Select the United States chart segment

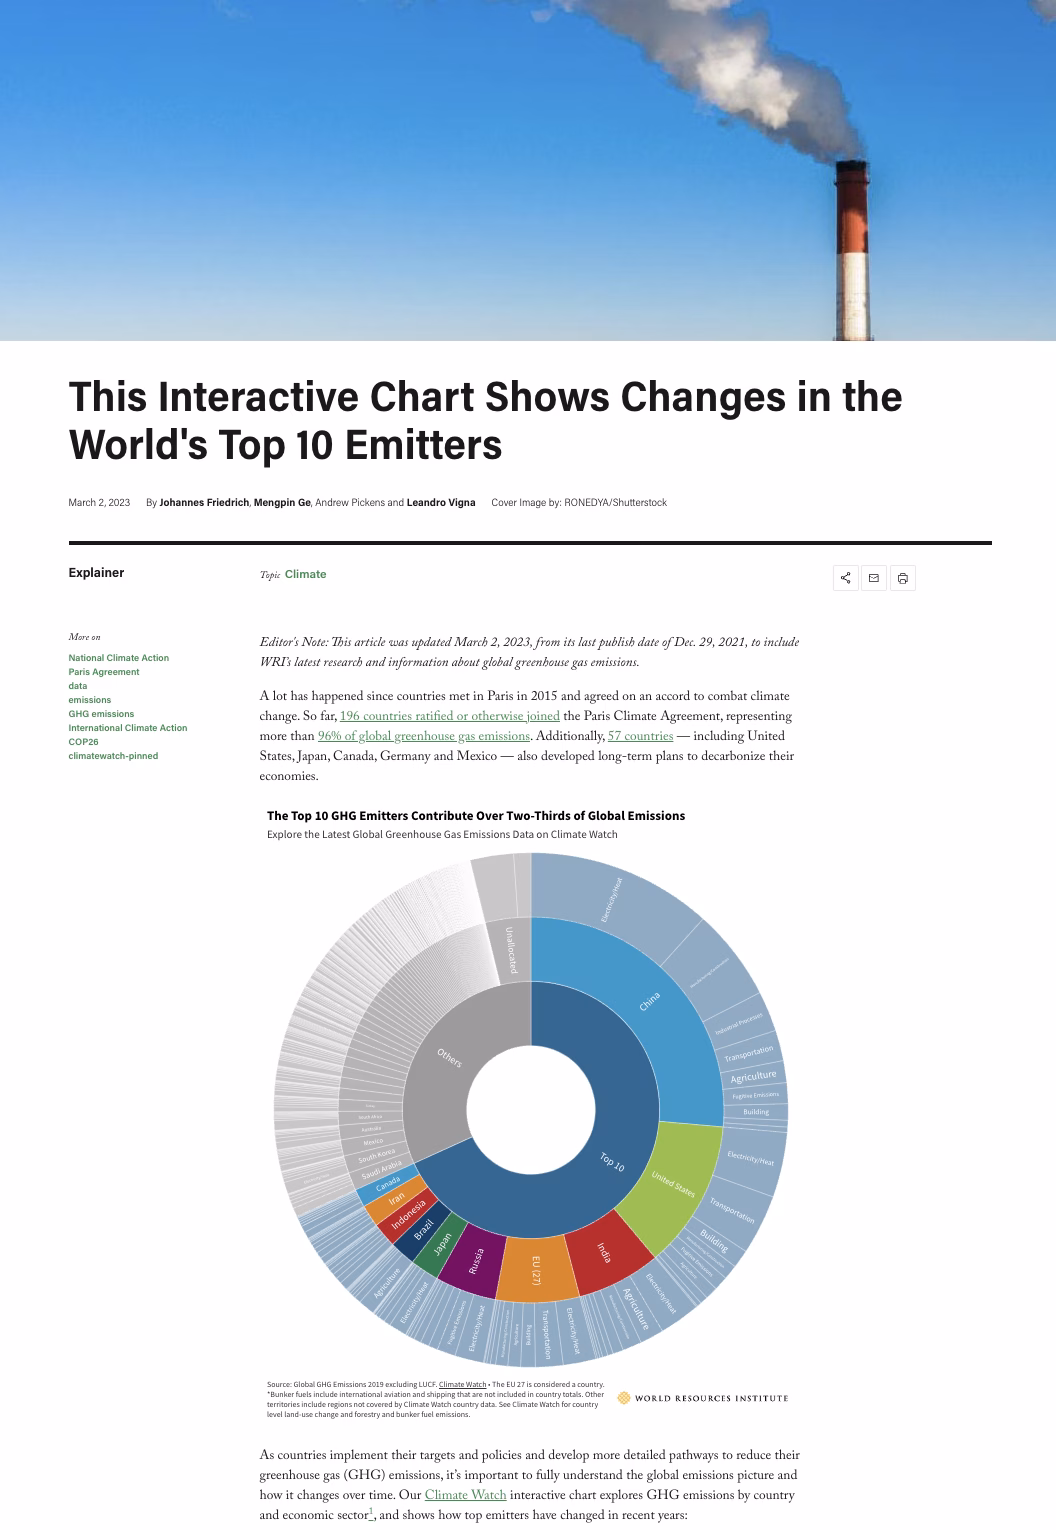click(672, 1185)
